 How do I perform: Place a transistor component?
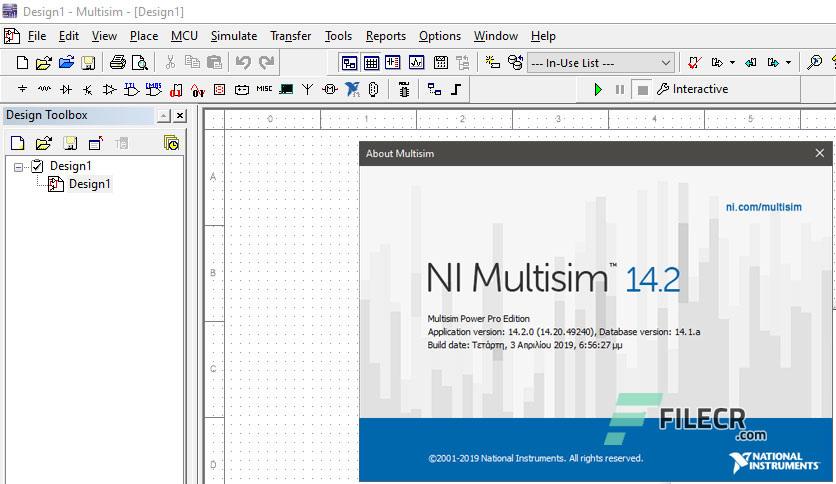click(88, 90)
